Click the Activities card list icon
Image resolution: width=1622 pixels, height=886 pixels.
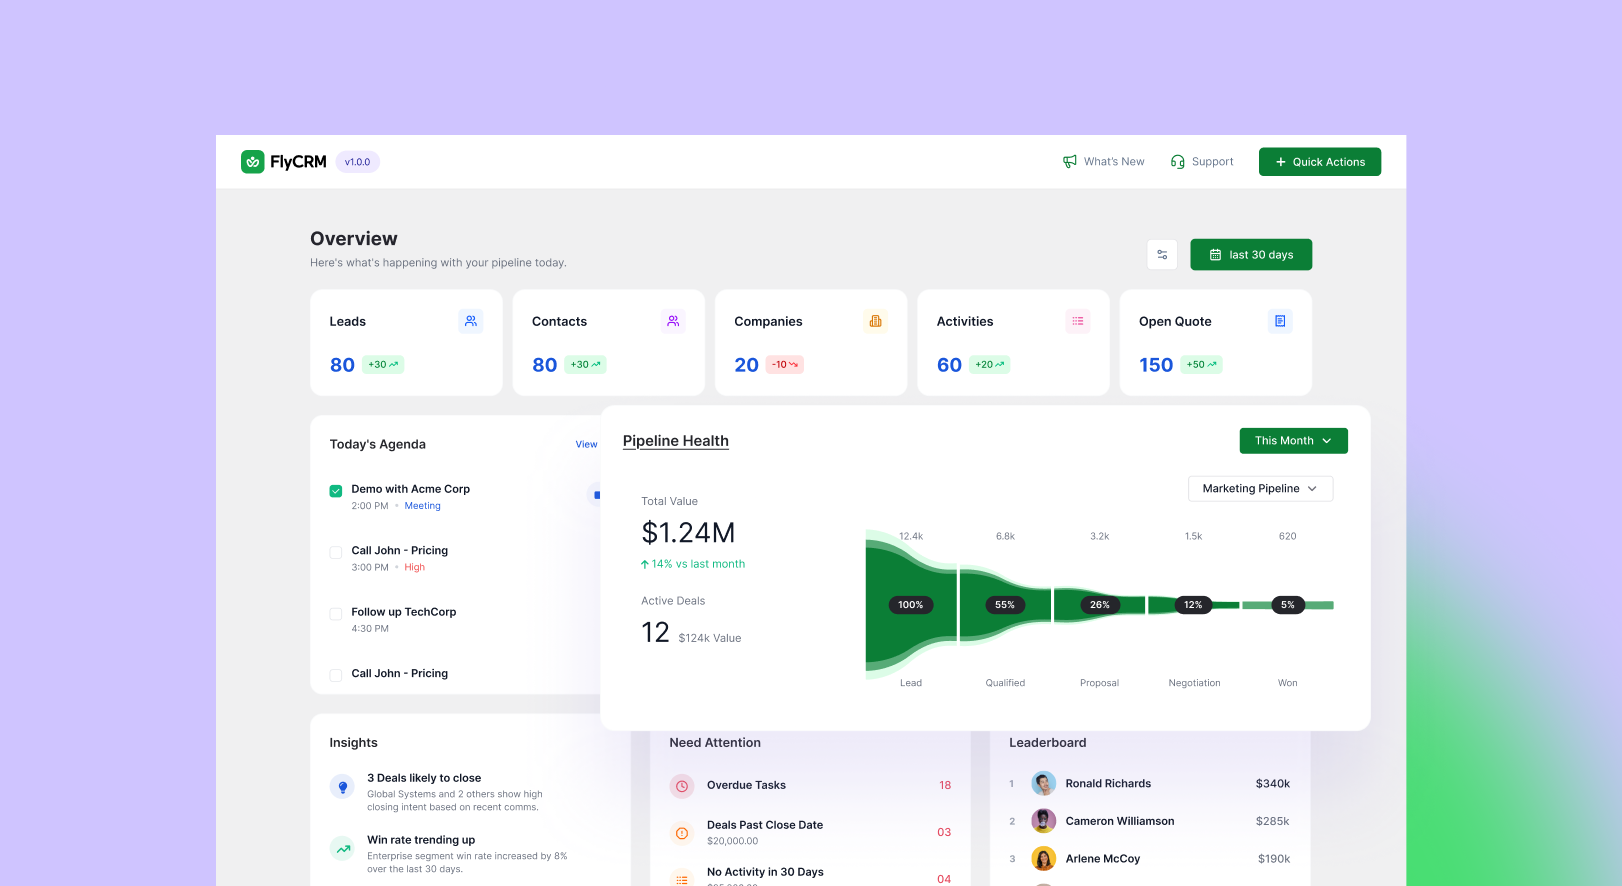[1078, 321]
